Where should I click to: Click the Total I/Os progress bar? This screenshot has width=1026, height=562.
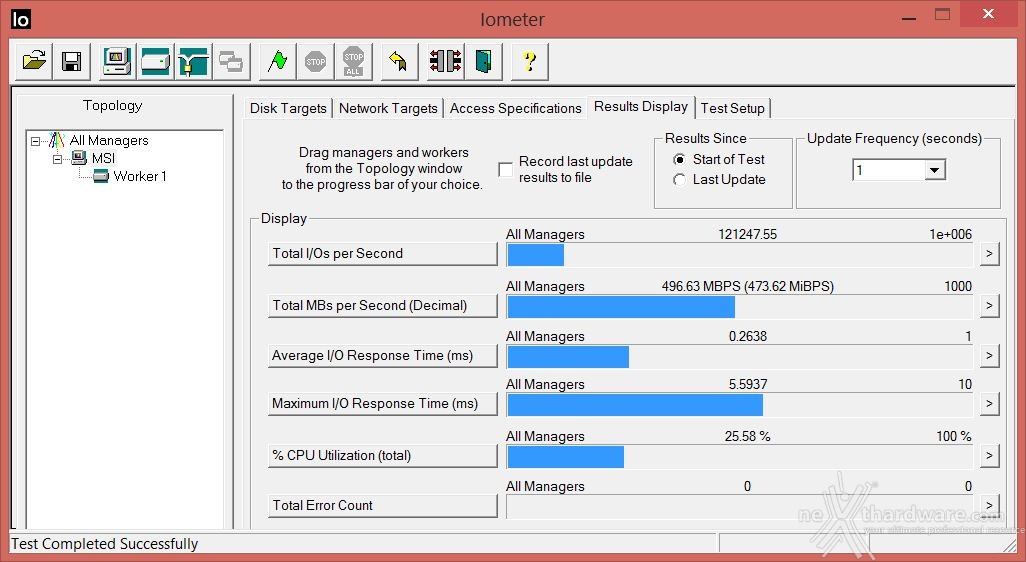coord(739,255)
